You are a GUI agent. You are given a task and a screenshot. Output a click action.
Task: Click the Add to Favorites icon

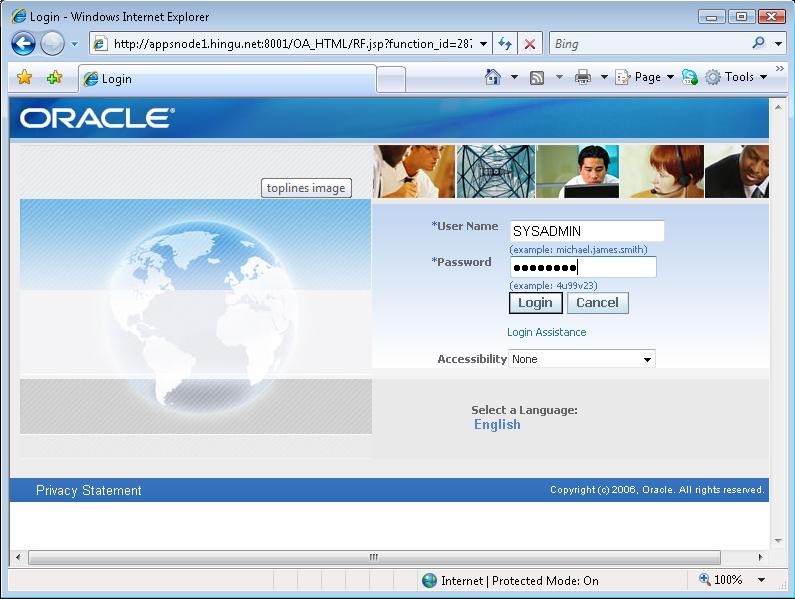click(x=54, y=78)
